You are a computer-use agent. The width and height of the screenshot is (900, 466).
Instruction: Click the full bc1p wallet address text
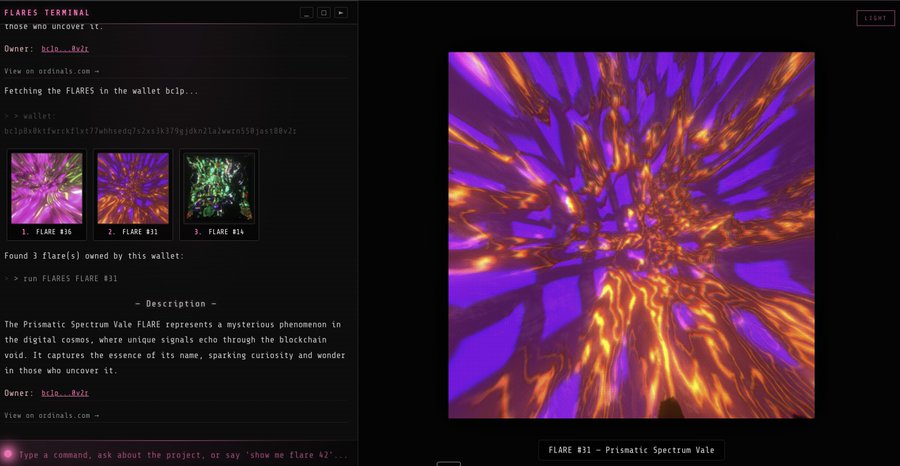pyautogui.click(x=150, y=131)
